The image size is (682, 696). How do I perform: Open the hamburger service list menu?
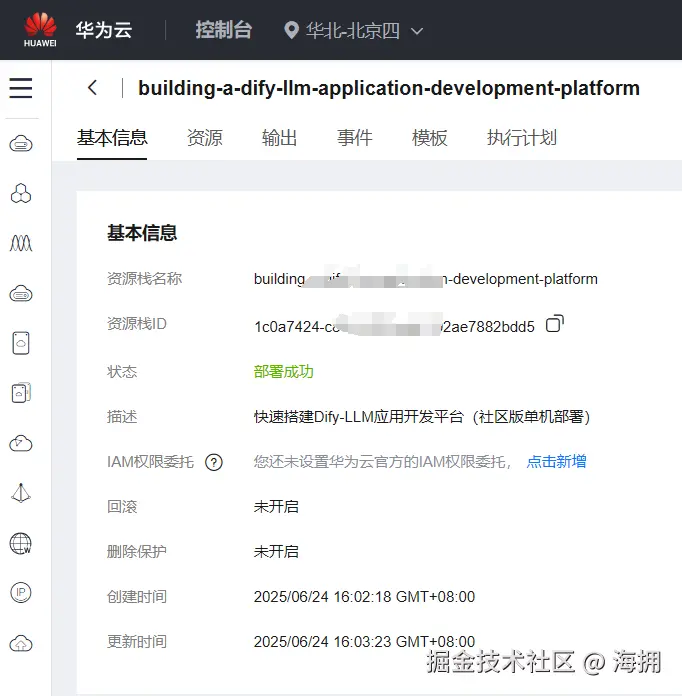point(21,87)
